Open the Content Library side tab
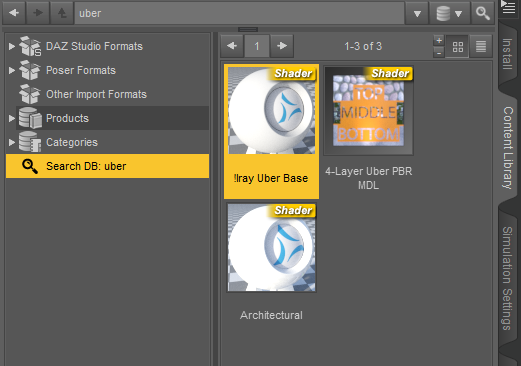This screenshot has width=521, height=366. click(x=508, y=148)
